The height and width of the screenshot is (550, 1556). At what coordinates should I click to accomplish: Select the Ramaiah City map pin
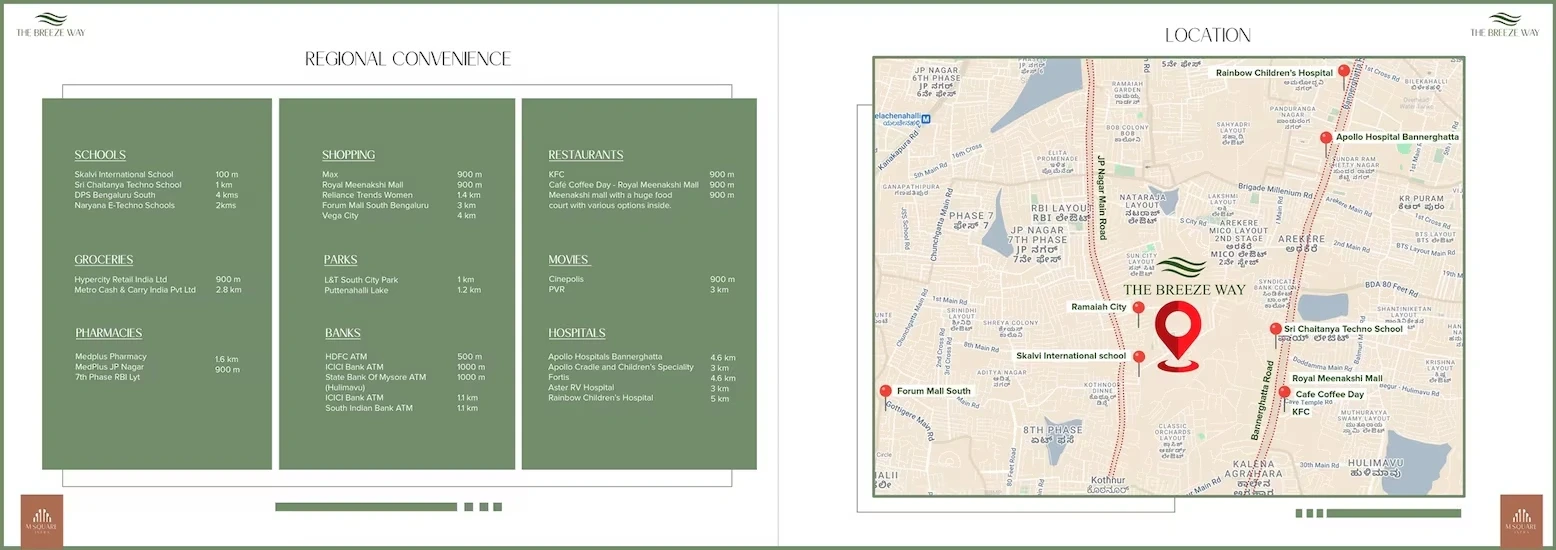point(1138,309)
